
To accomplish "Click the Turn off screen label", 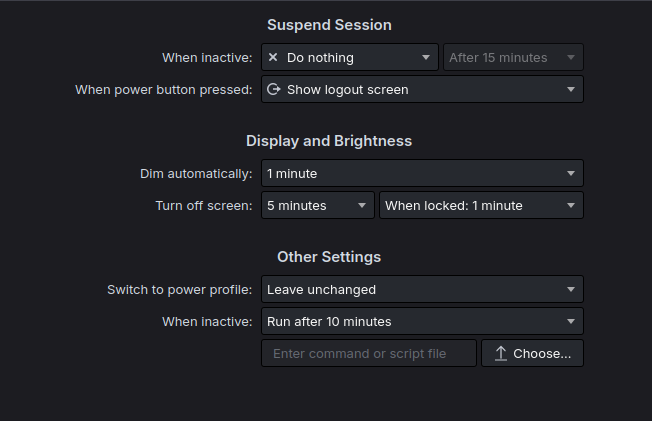I will 204,206.
